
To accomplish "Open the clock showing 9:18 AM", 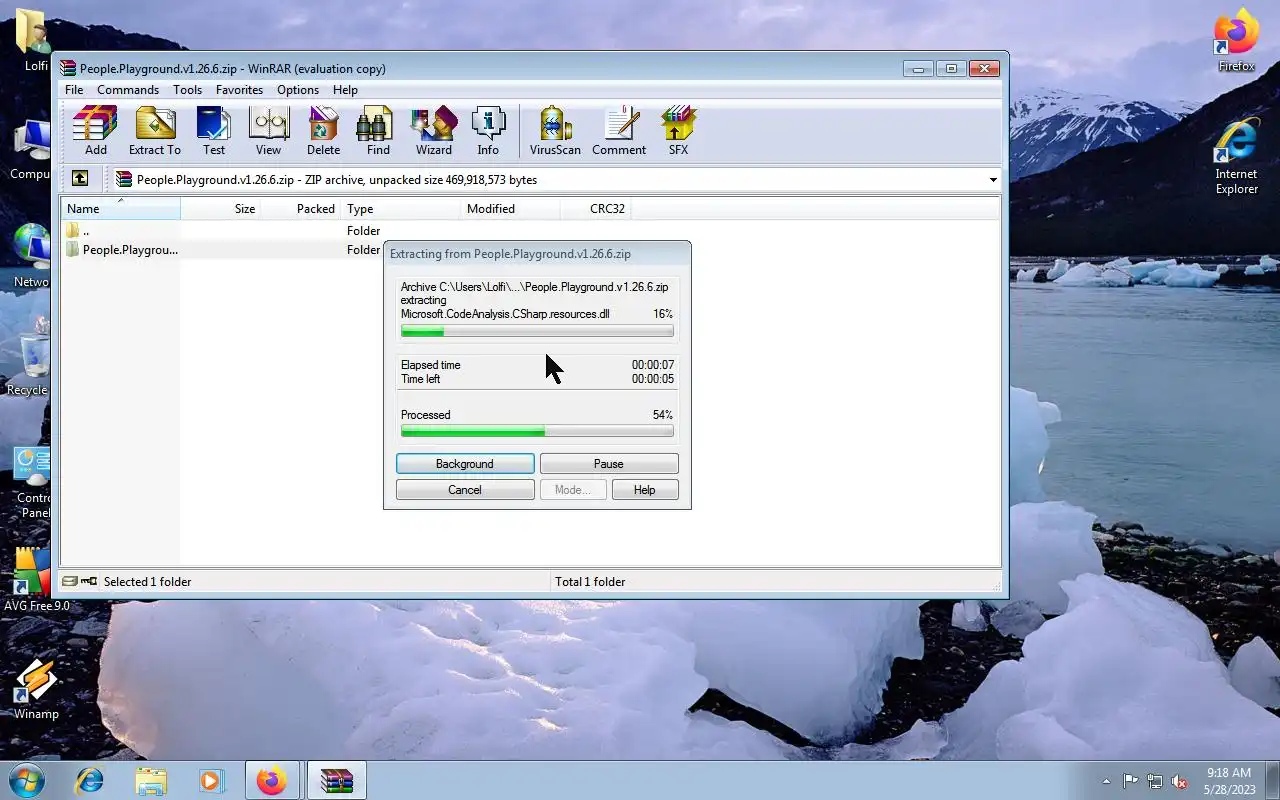I will 1229,781.
